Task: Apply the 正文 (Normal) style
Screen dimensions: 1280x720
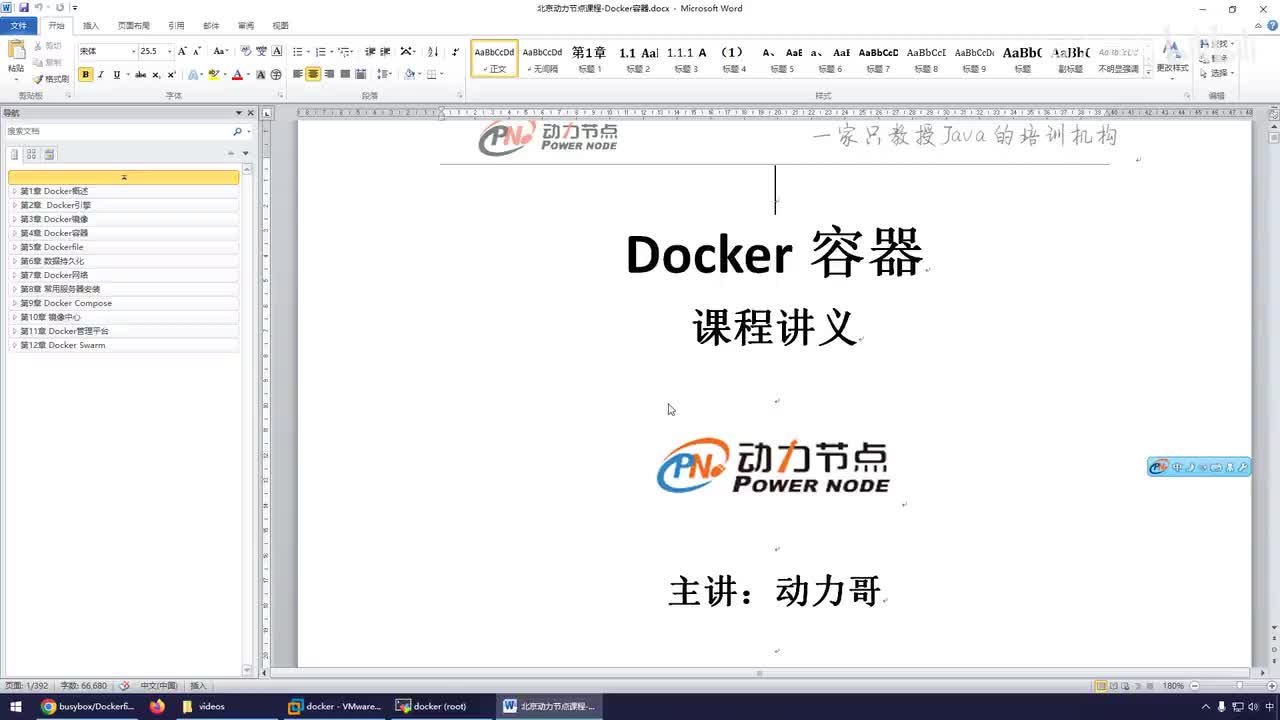Action: 495,58
